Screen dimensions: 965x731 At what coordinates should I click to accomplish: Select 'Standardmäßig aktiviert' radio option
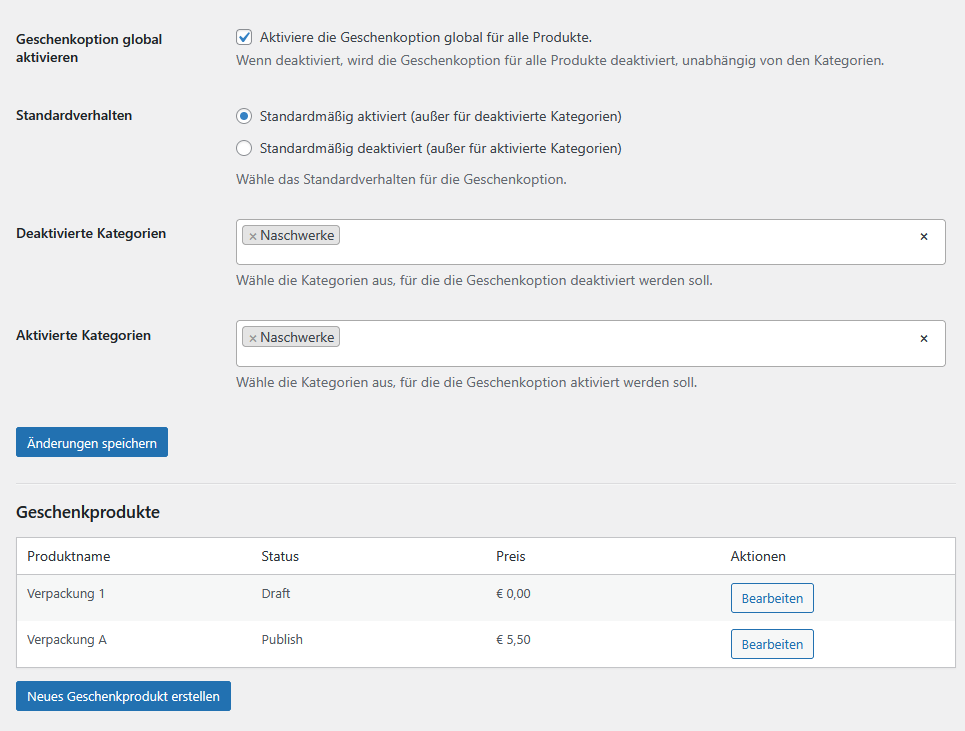(244, 116)
